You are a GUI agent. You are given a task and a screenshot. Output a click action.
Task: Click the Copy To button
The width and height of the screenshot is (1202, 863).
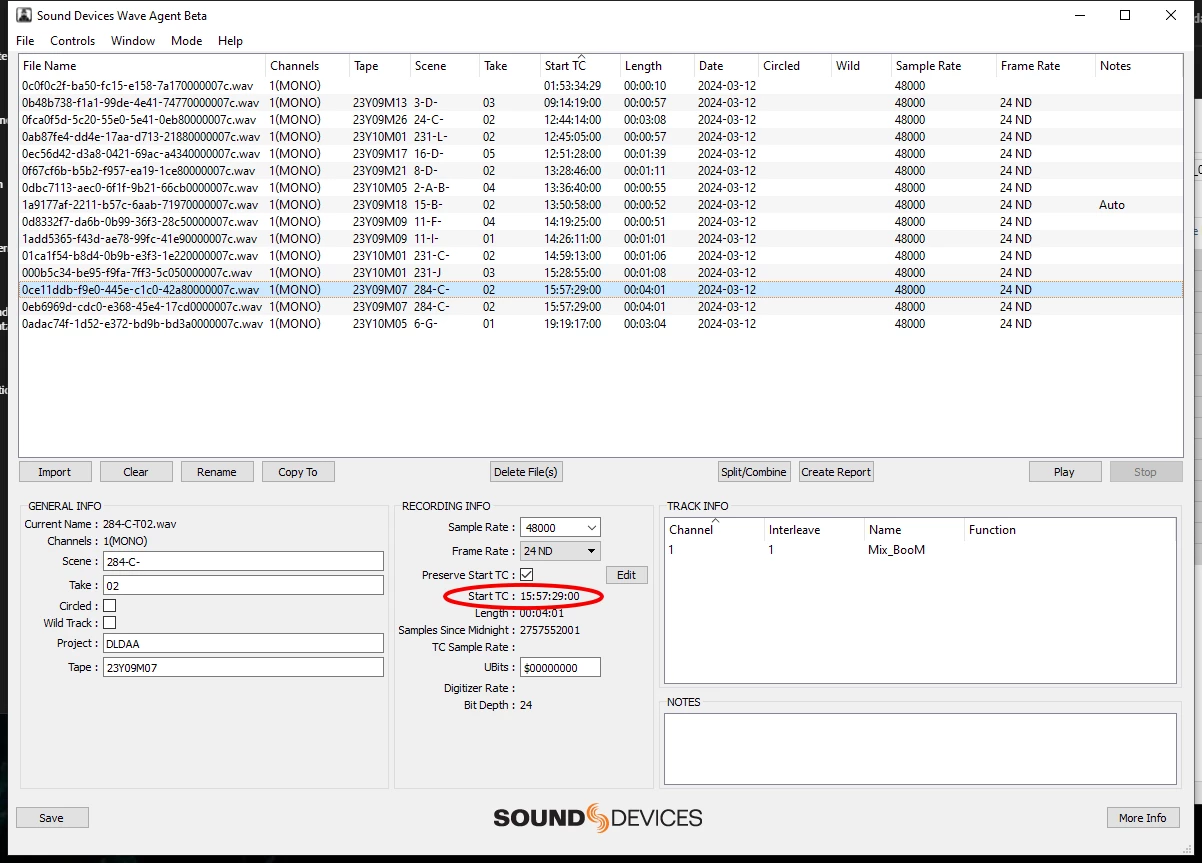click(x=298, y=472)
